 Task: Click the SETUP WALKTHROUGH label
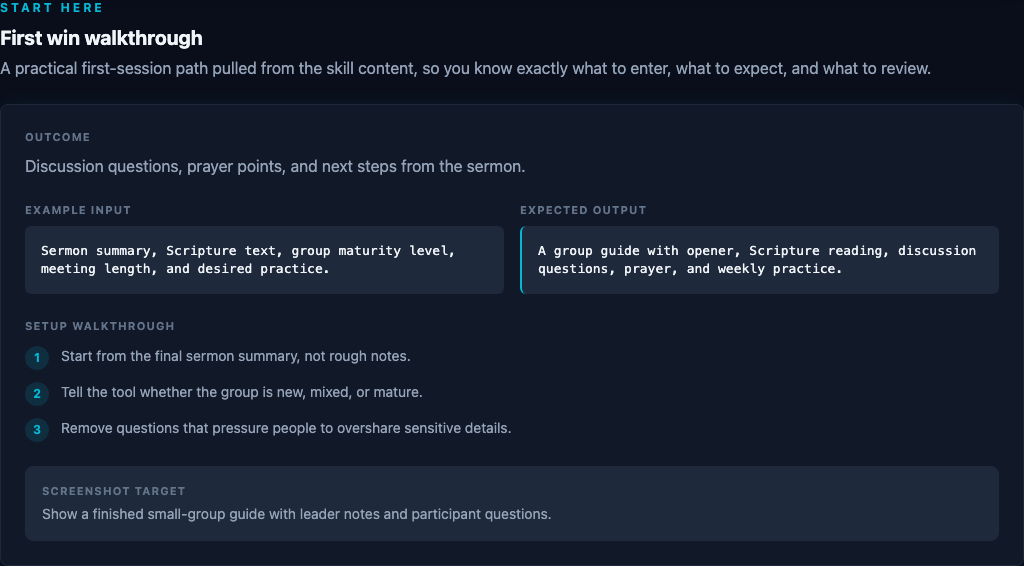[x=100, y=326]
